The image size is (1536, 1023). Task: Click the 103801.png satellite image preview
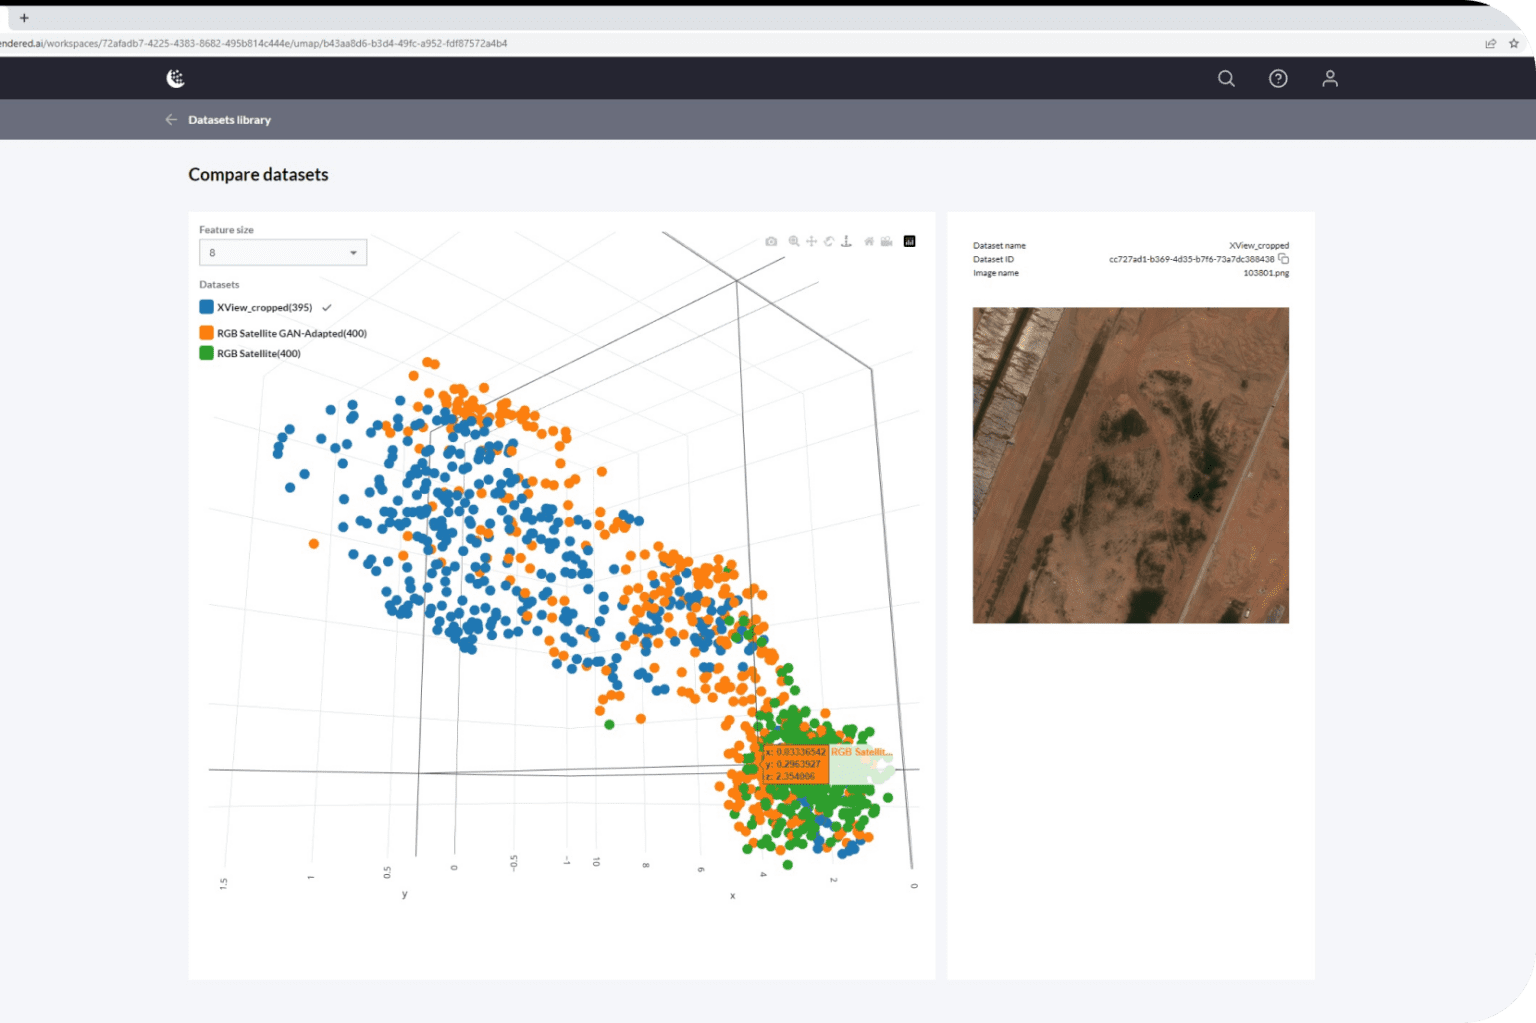pos(1130,464)
